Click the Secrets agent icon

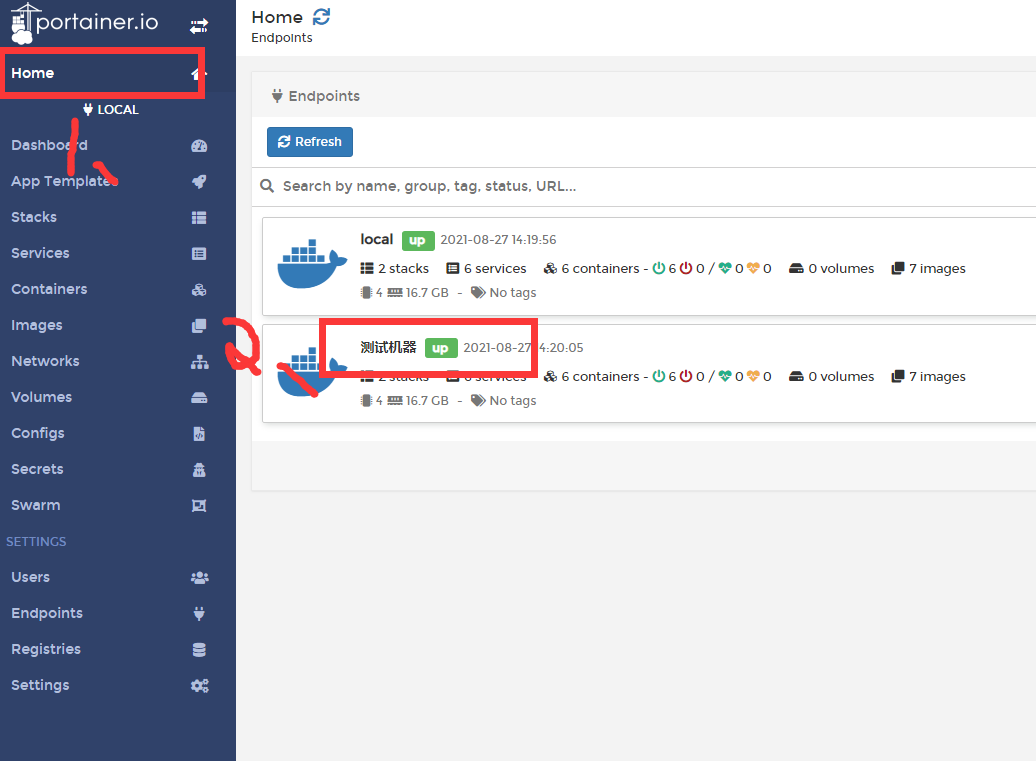coord(199,470)
